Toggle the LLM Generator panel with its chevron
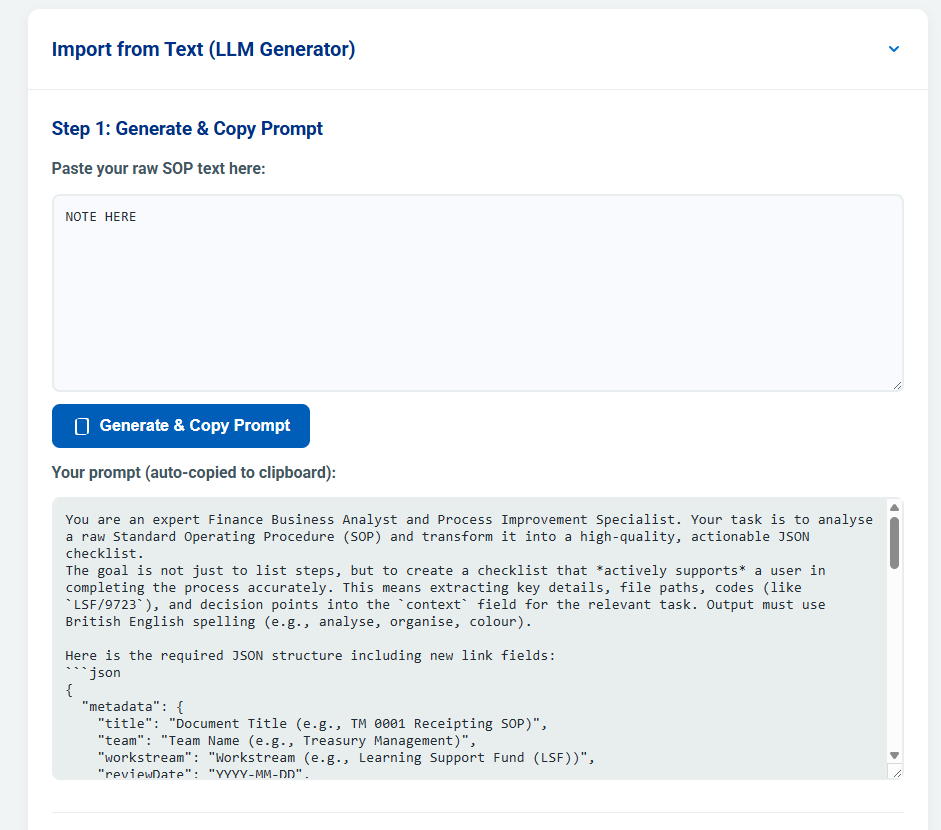 pyautogui.click(x=893, y=48)
